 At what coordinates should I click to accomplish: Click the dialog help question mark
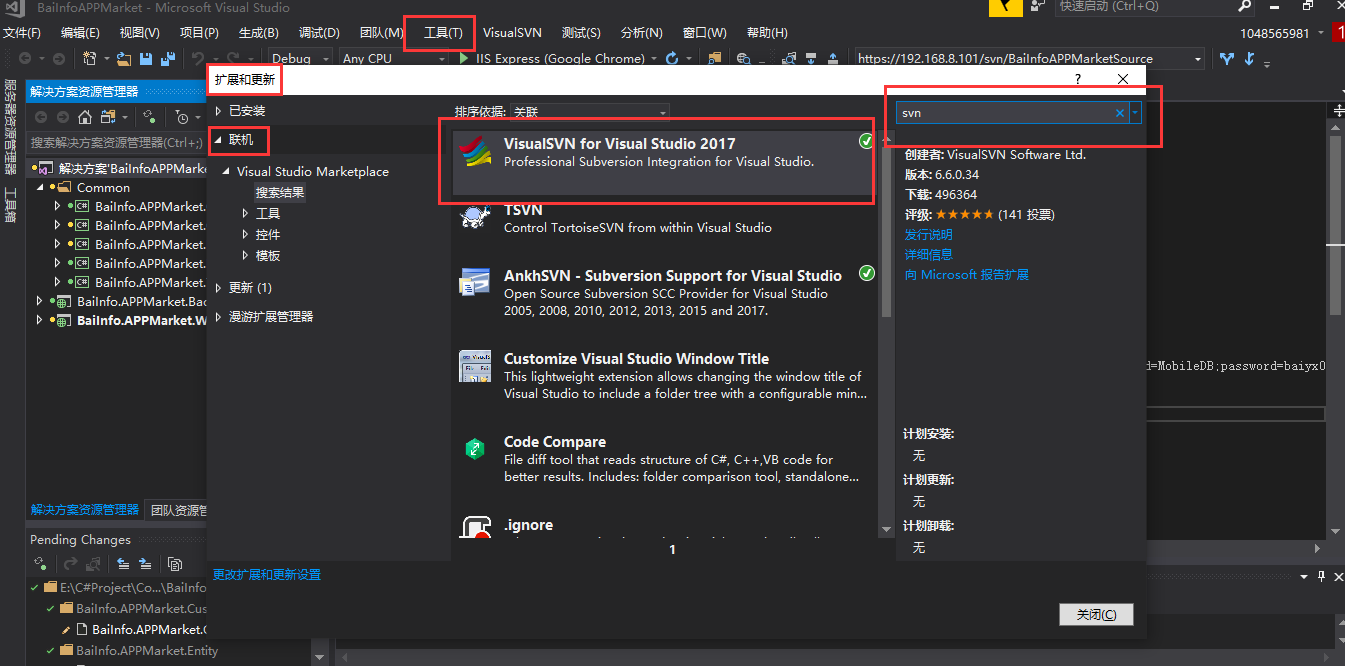click(1077, 79)
